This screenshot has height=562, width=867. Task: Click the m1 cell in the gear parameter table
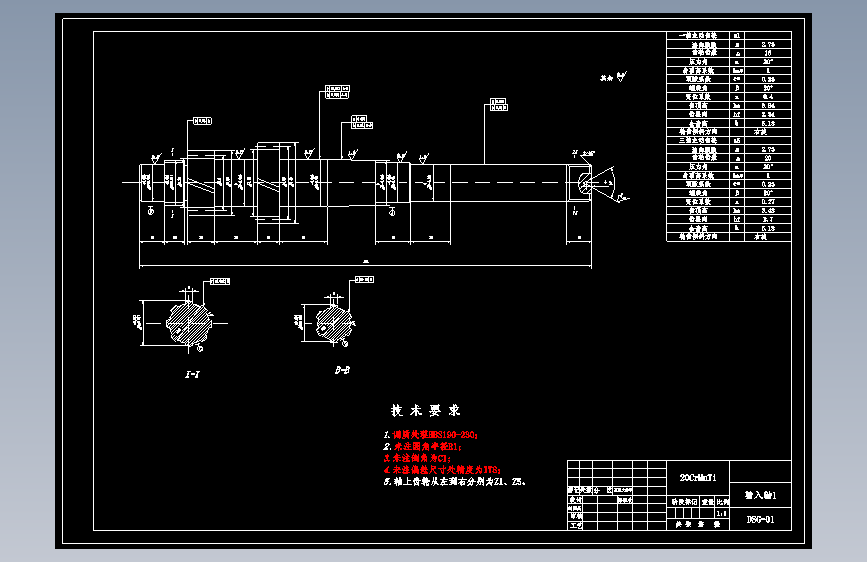tap(737, 35)
